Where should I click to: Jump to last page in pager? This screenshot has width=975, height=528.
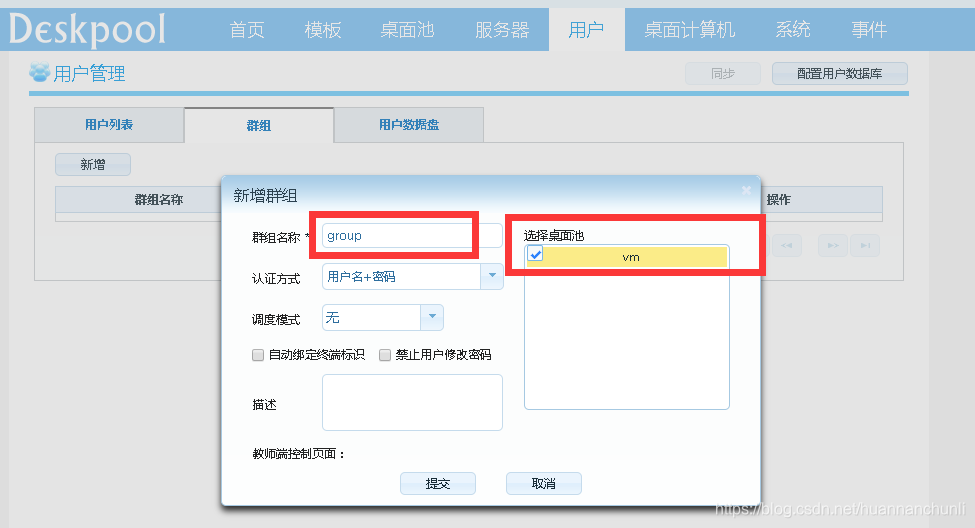pyautogui.click(x=865, y=245)
